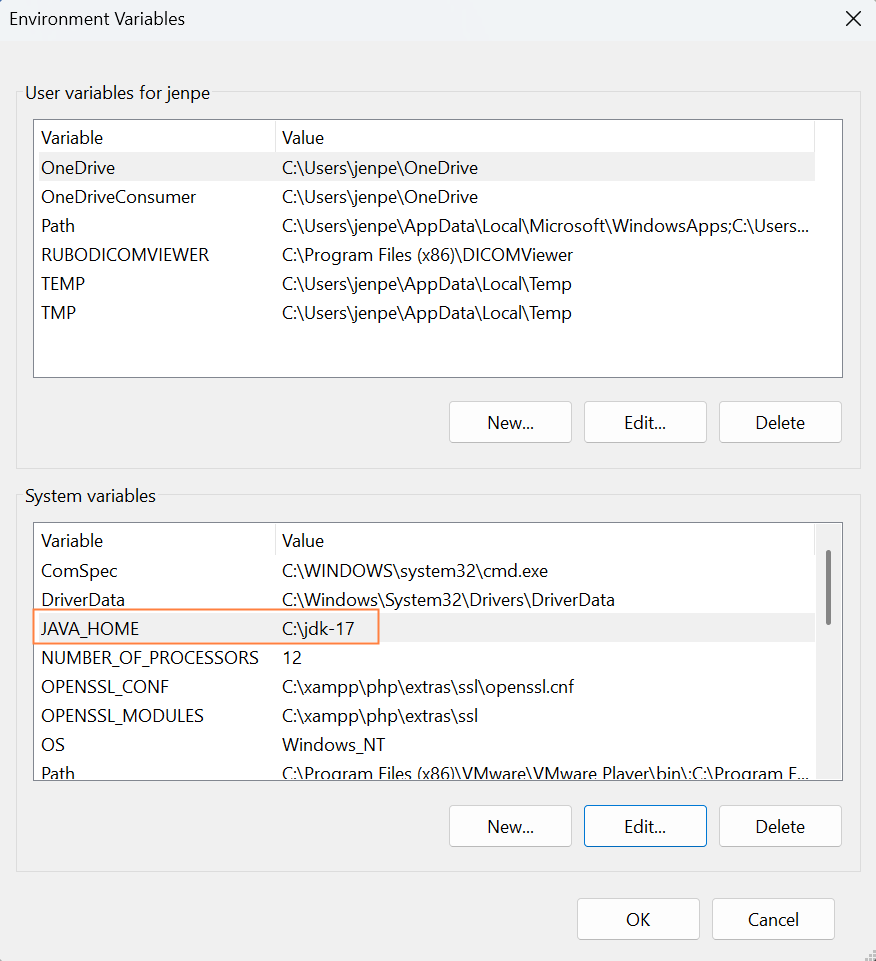Viewport: 876px width, 961px height.
Task: Edit the selected system variable
Action: coord(645,826)
